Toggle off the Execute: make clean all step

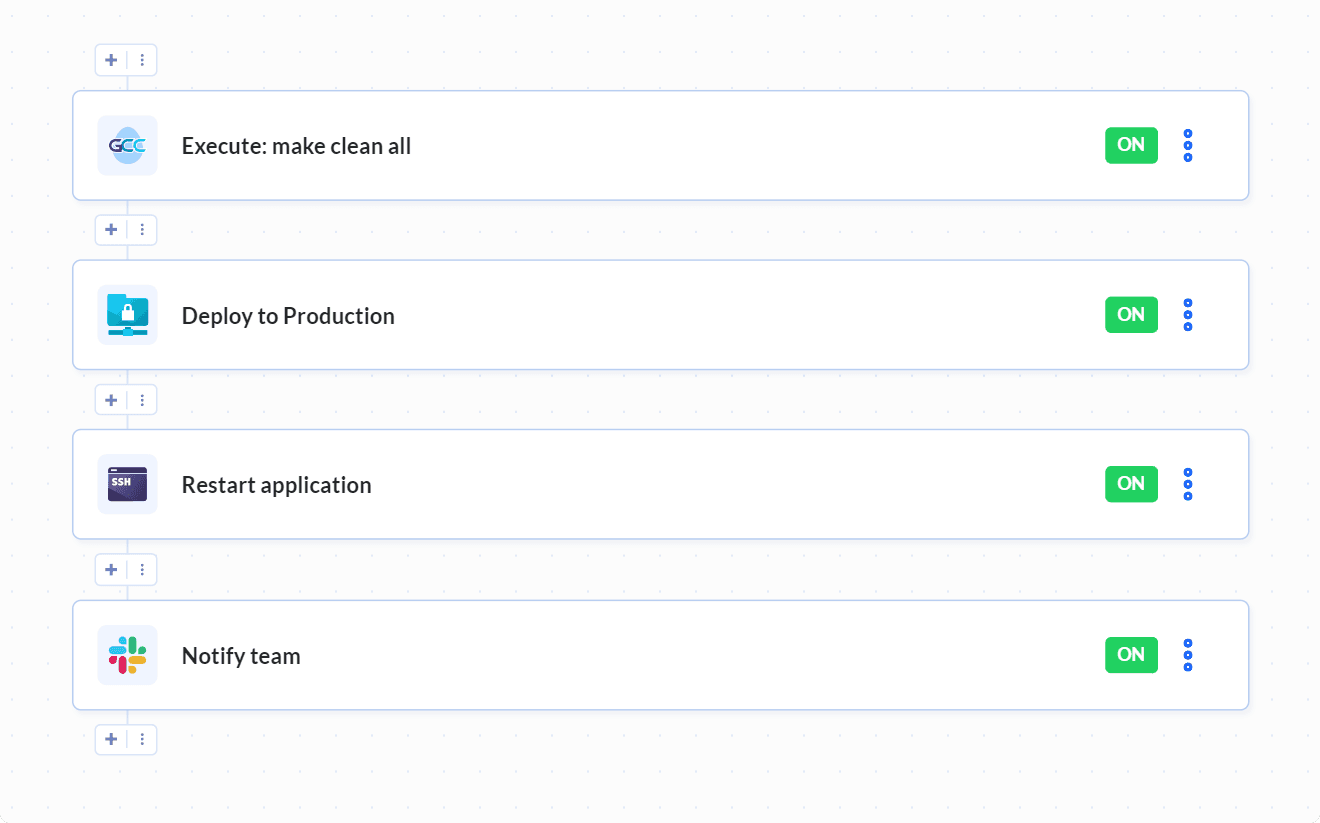point(1131,145)
